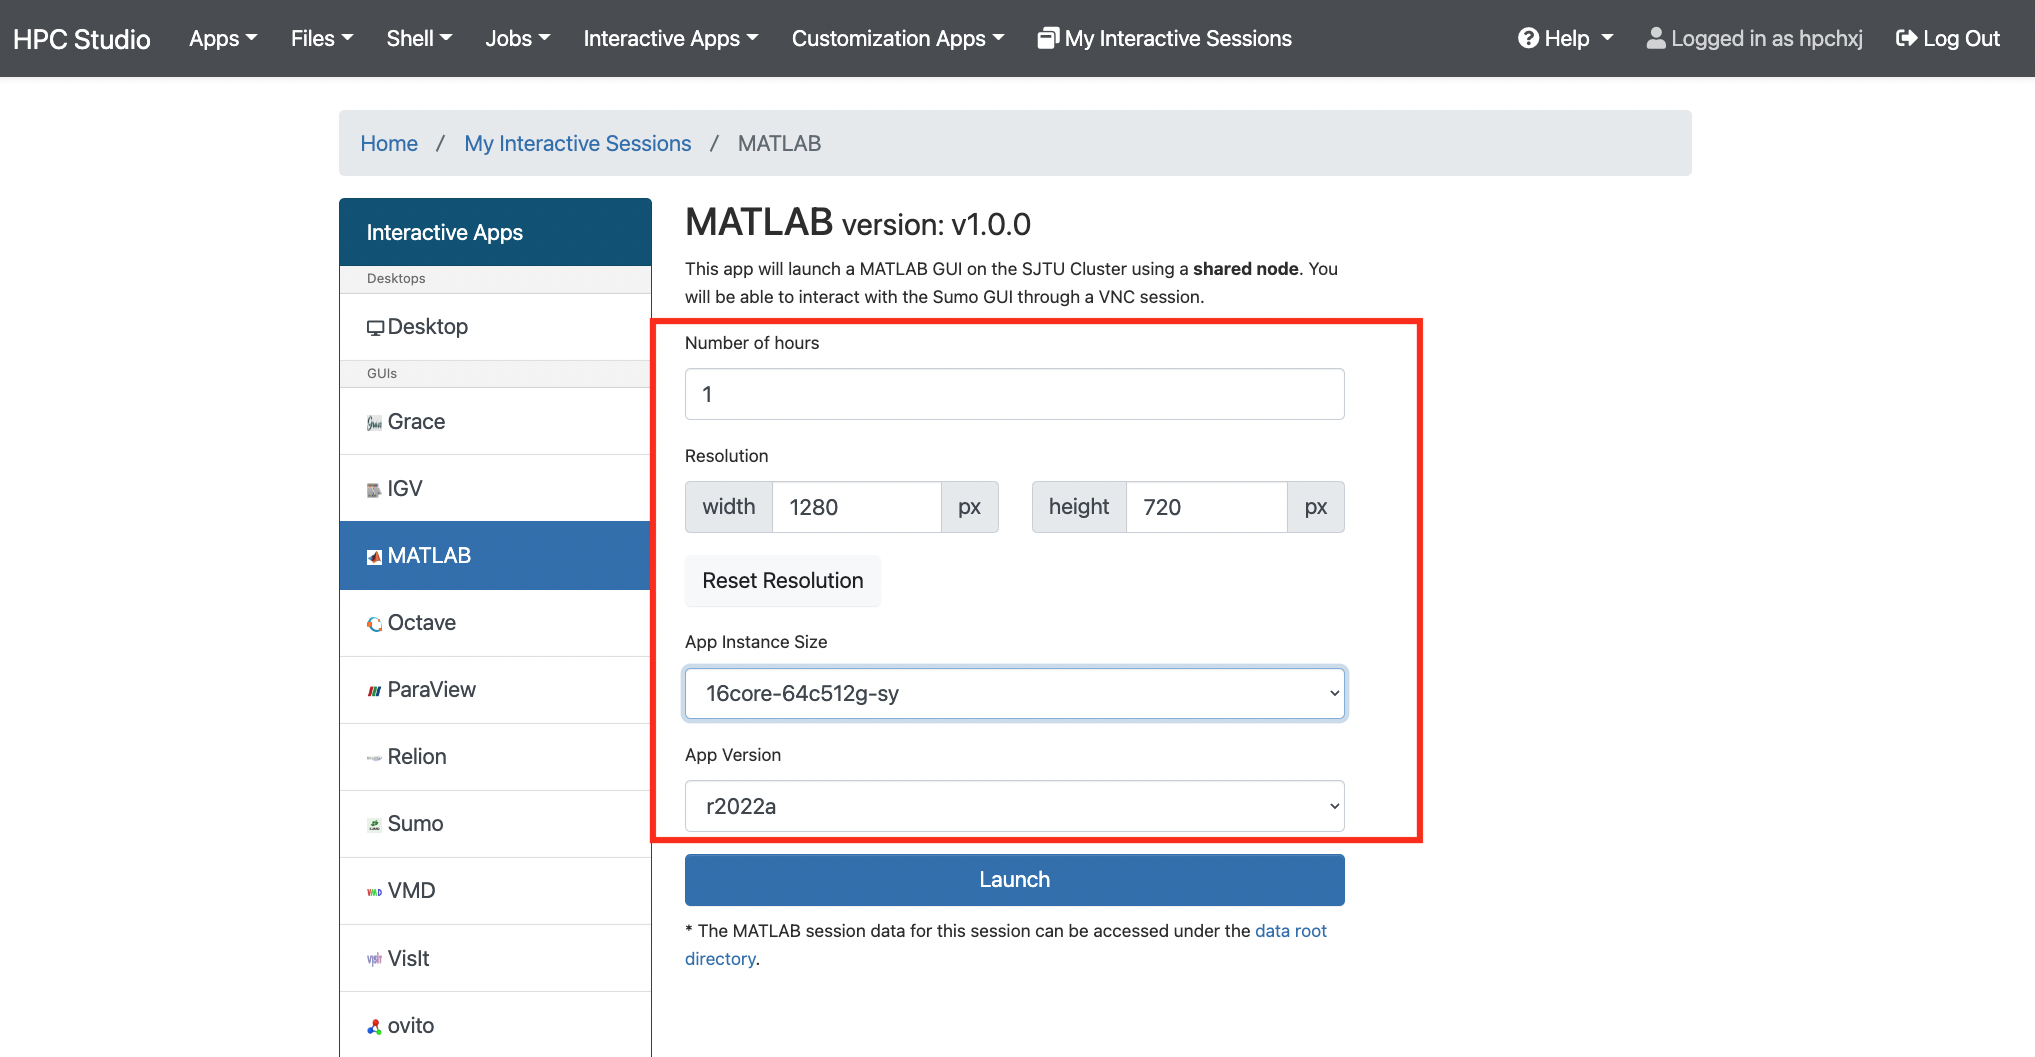Screen dimensions: 2035x1057
Task: Select VisIt in the sidebar list
Action: [x=495, y=958]
